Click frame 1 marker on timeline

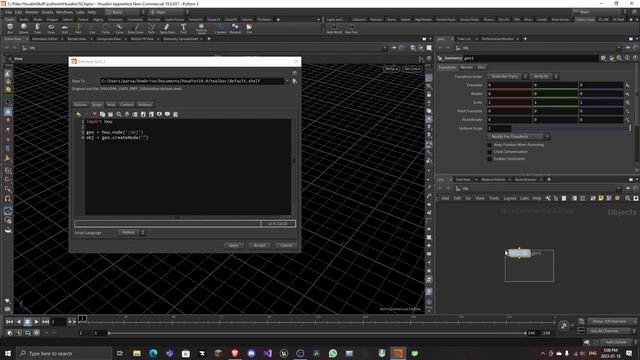(x=82, y=318)
